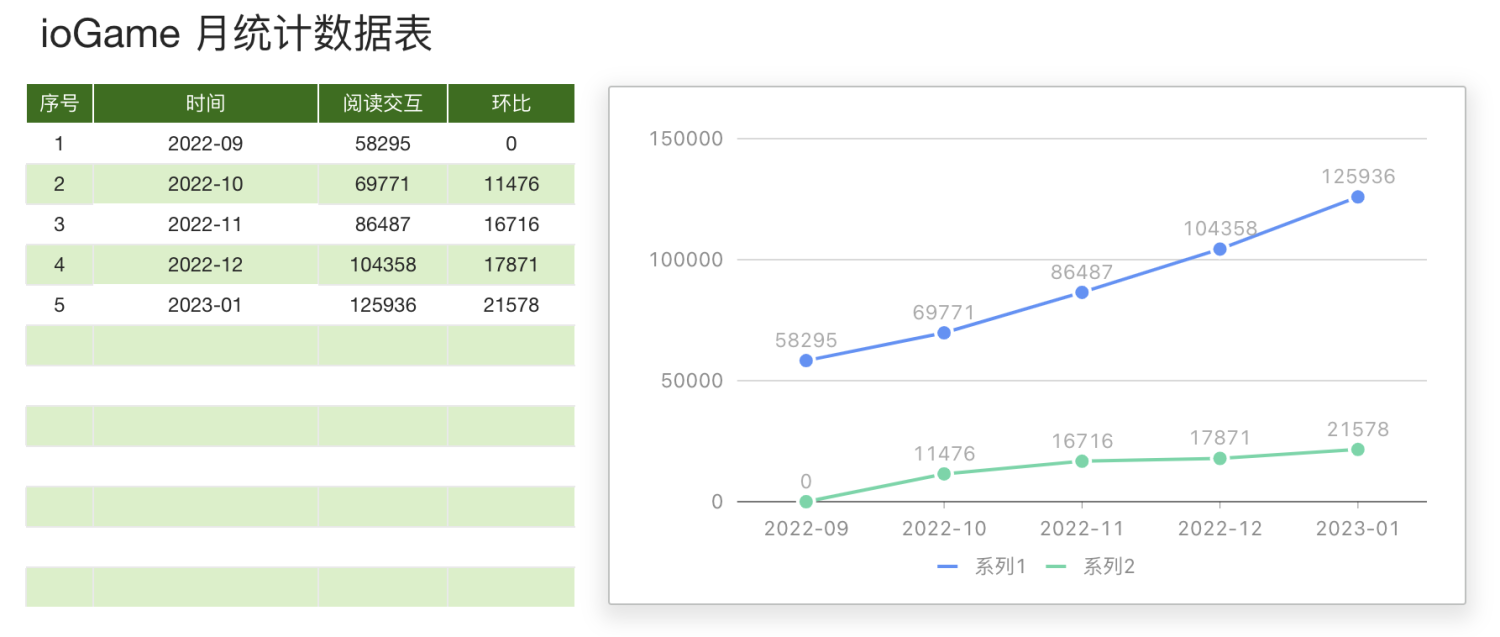Image resolution: width=1500 pixels, height=637 pixels.
Task: Click the ioGame 月统计数据表 title
Action: [237, 34]
